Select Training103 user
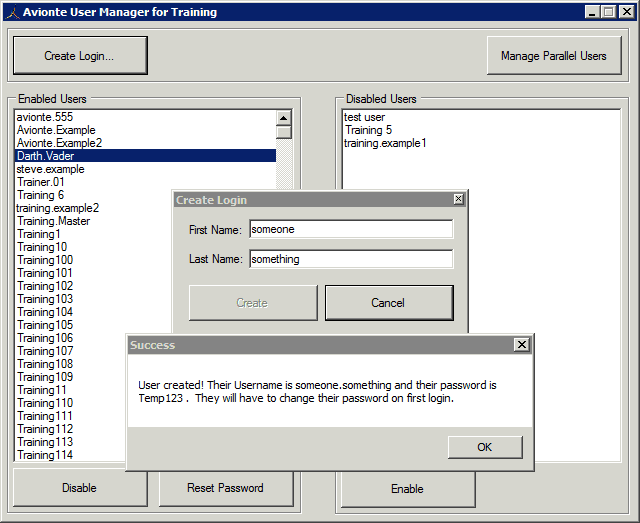 point(93,299)
